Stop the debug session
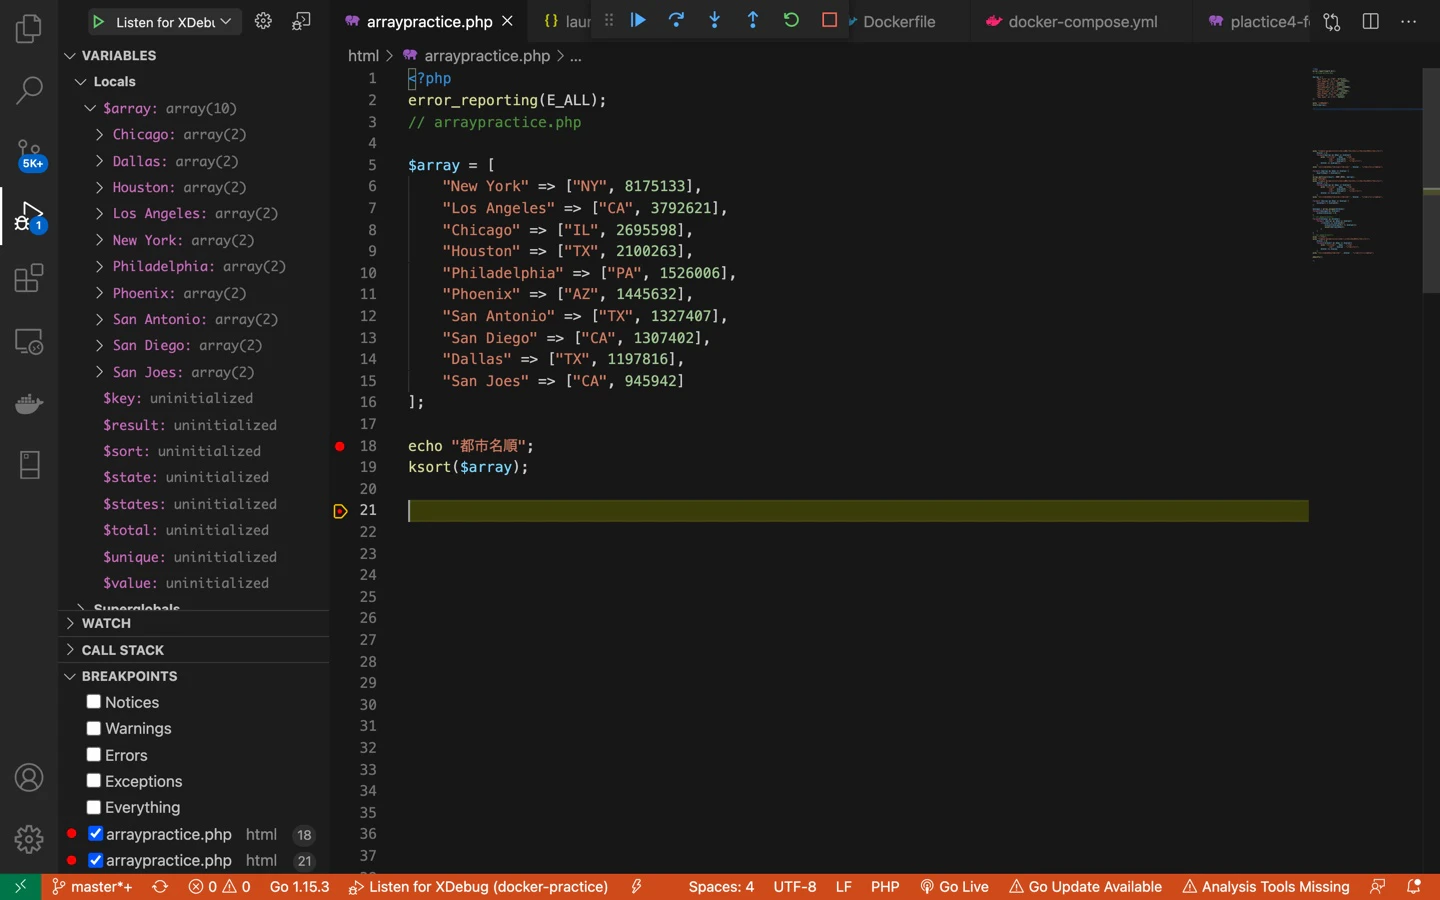Viewport: 1440px width, 900px height. pos(829,20)
